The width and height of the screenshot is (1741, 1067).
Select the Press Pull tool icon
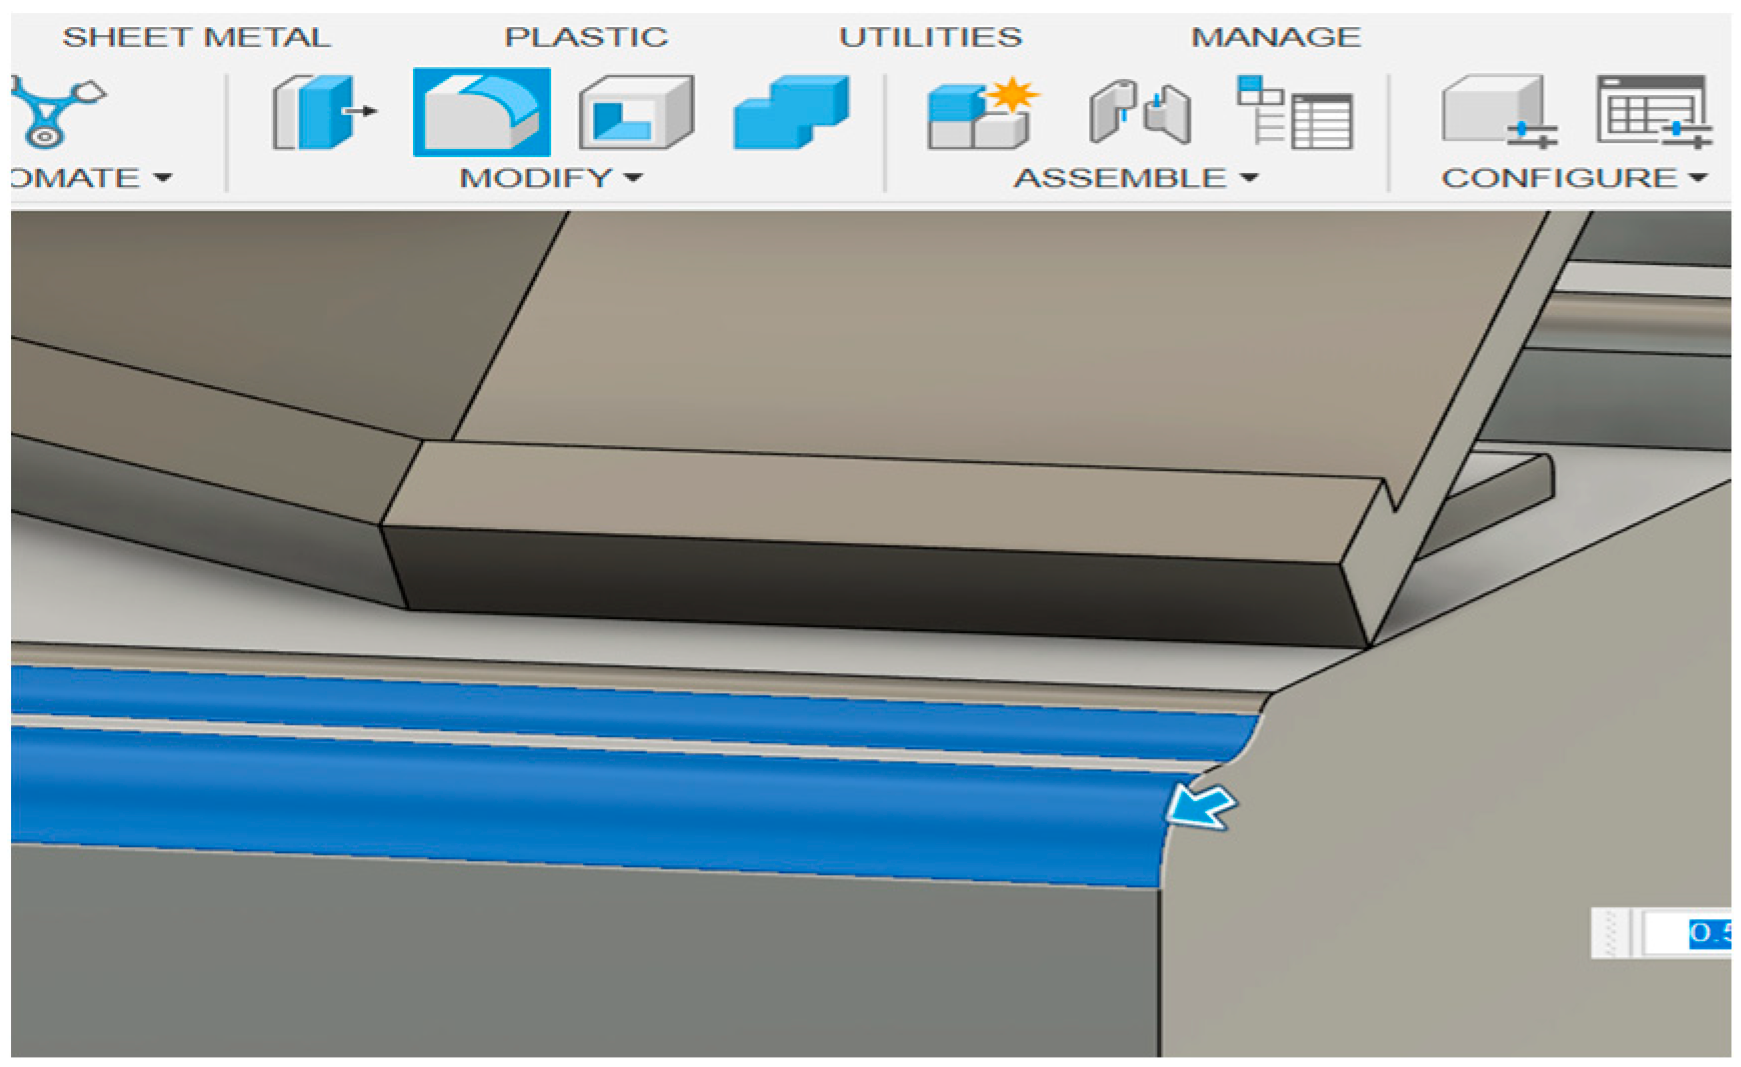coord(324,113)
